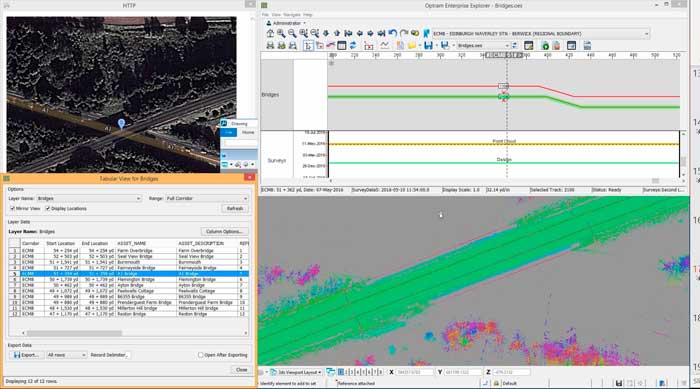This screenshot has height=389, width=700.
Task: Open the Layer Name dropdown showing Bridges
Action: (x=88, y=198)
